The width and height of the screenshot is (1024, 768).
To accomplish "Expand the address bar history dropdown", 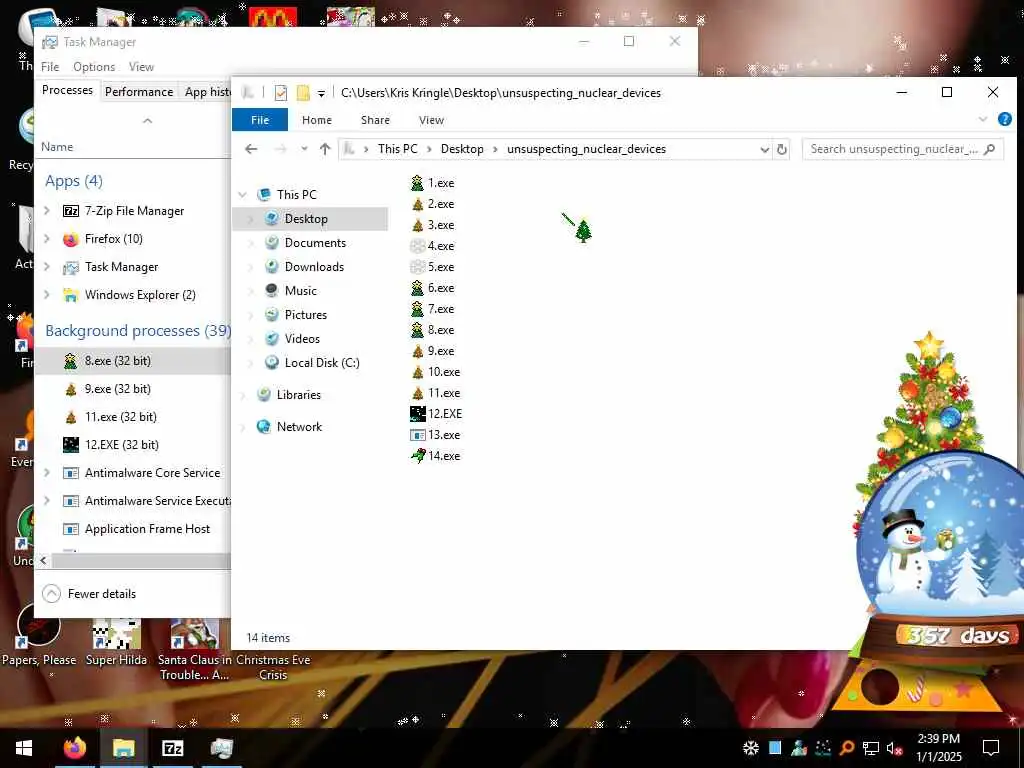I will pos(764,150).
